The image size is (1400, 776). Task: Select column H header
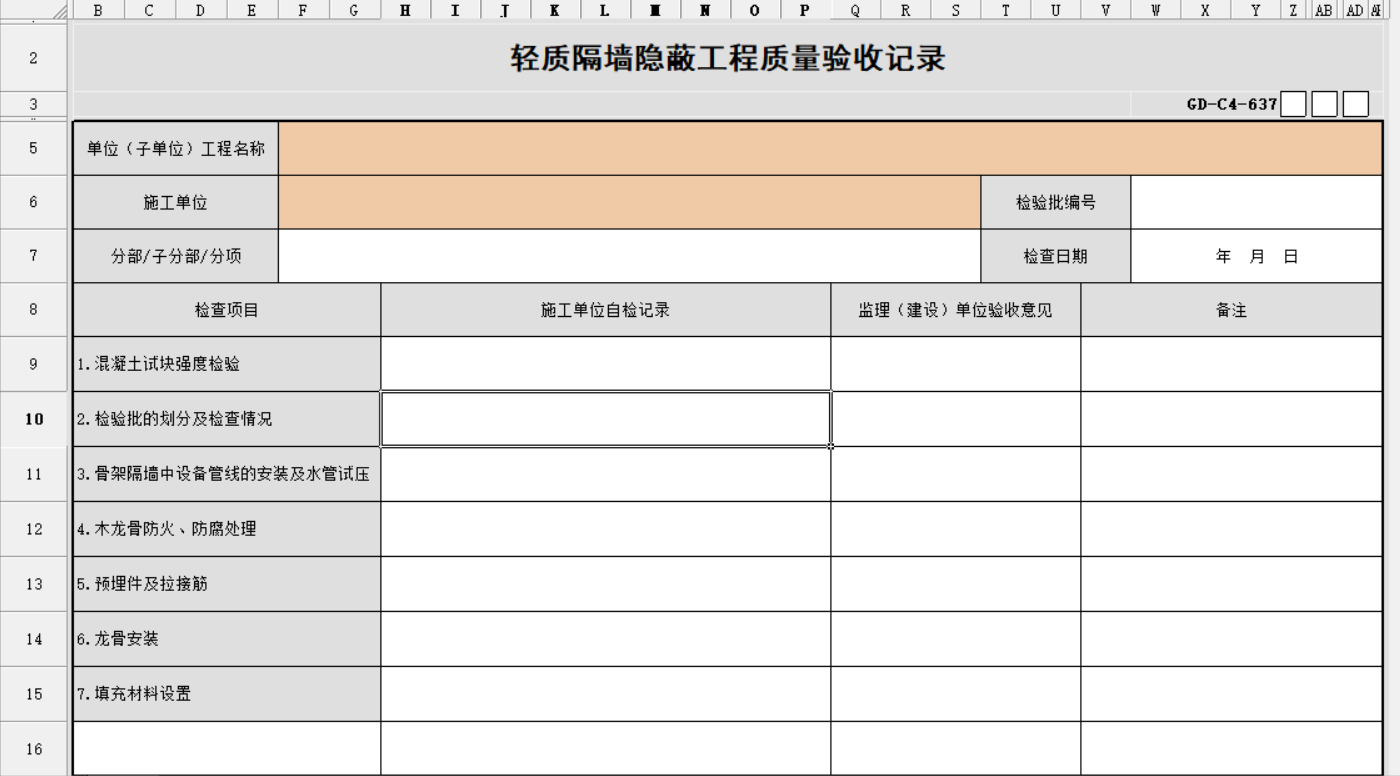tap(405, 10)
